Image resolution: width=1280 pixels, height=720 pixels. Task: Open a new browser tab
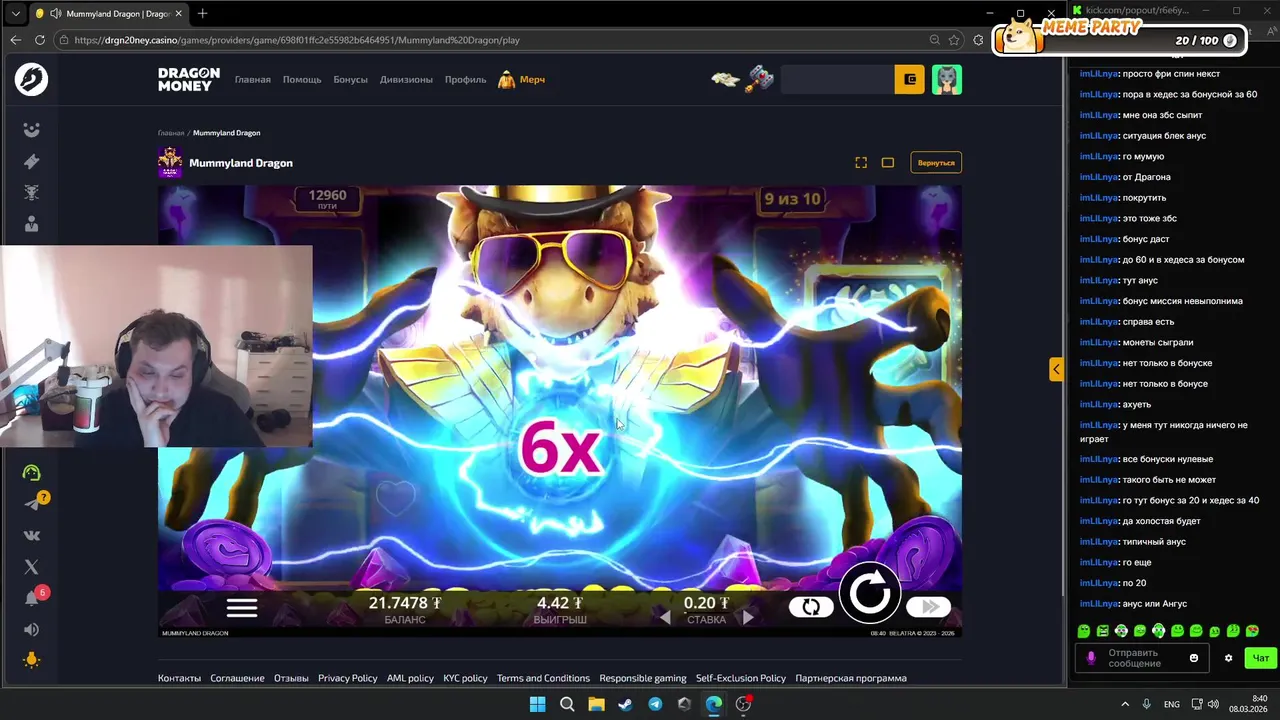203,13
